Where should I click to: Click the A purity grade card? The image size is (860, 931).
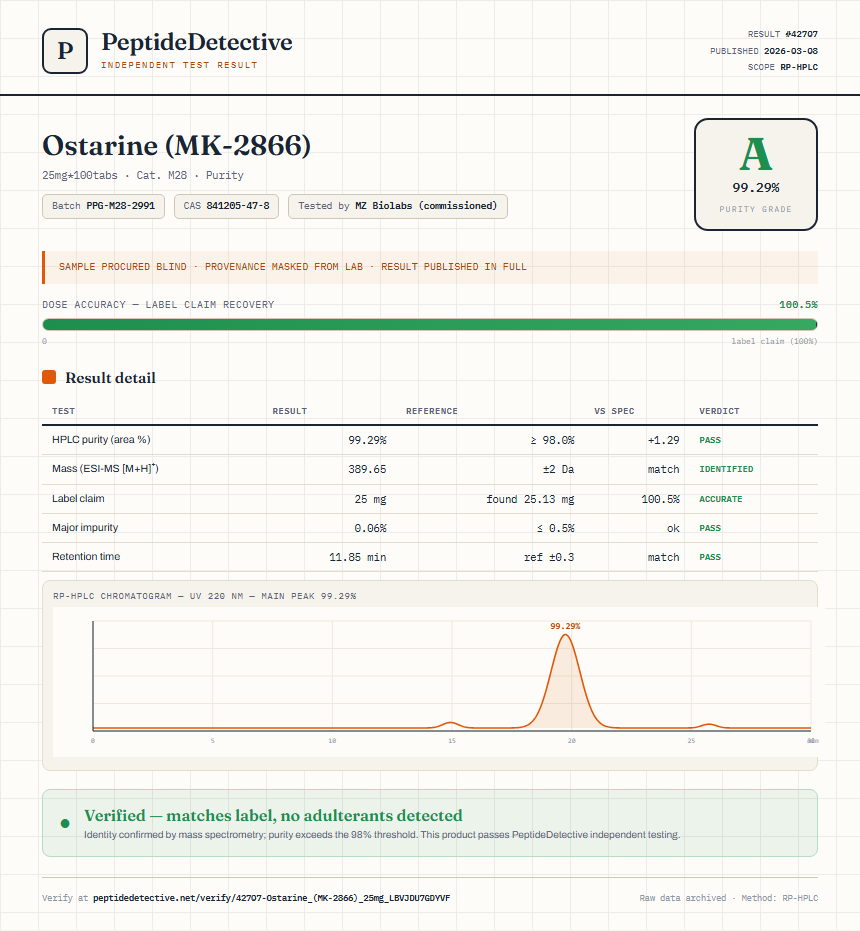click(755, 174)
